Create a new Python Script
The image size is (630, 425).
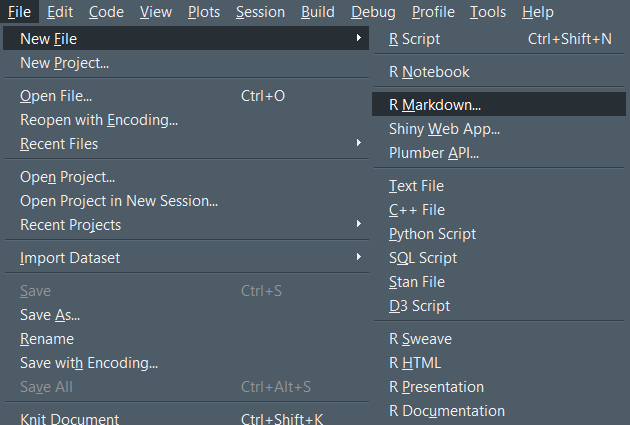click(x=499, y=234)
